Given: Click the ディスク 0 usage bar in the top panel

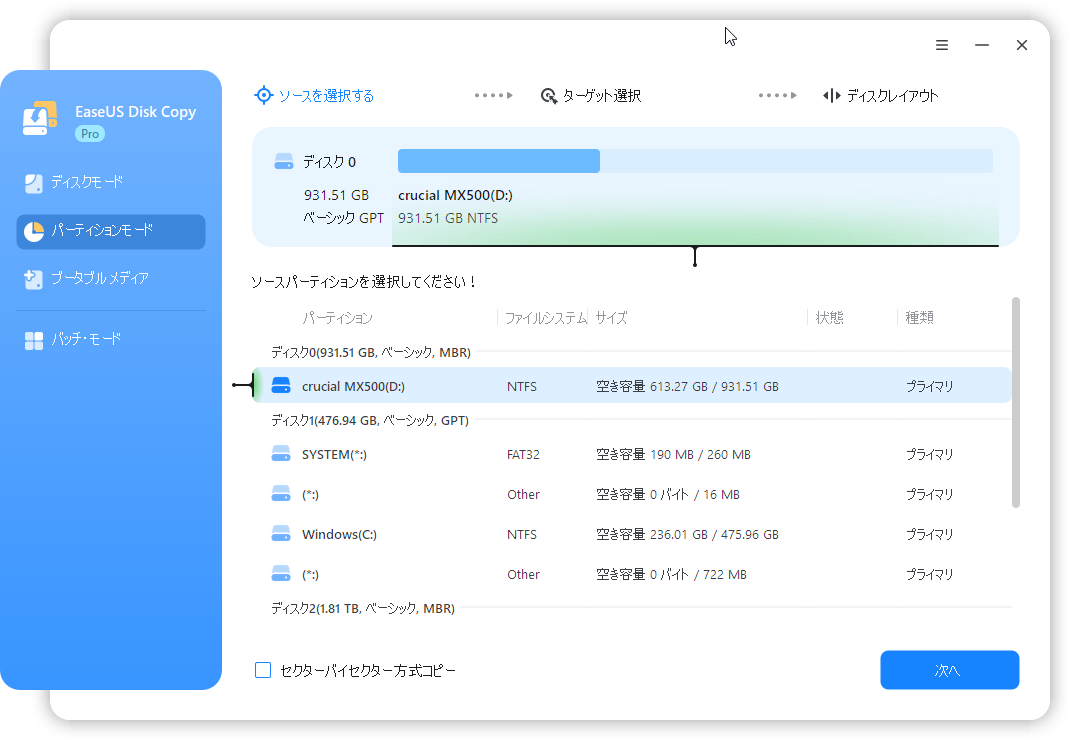Looking at the screenshot, I should 695,161.
